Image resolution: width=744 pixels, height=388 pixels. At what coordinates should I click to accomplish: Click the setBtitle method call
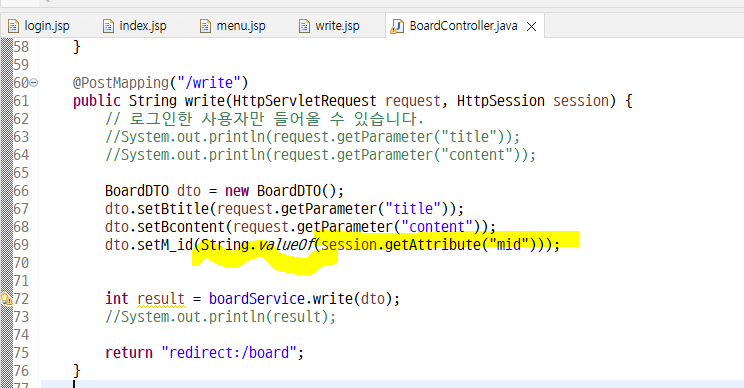(173, 209)
